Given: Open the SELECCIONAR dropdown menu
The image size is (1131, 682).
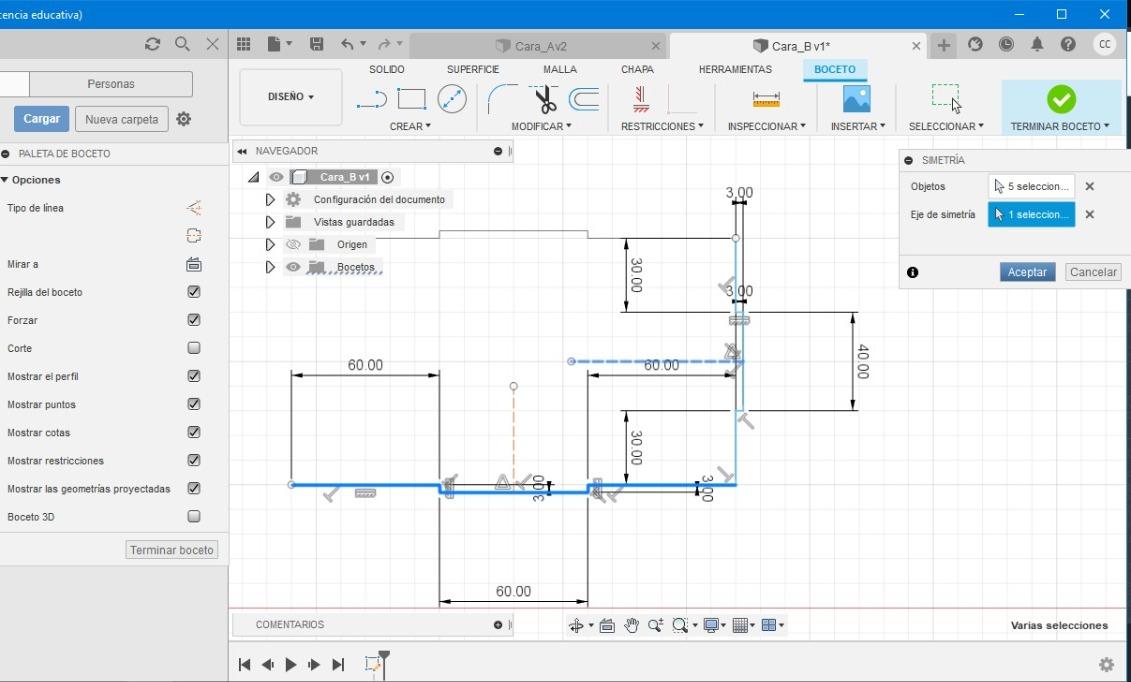Looking at the screenshot, I should [946, 126].
